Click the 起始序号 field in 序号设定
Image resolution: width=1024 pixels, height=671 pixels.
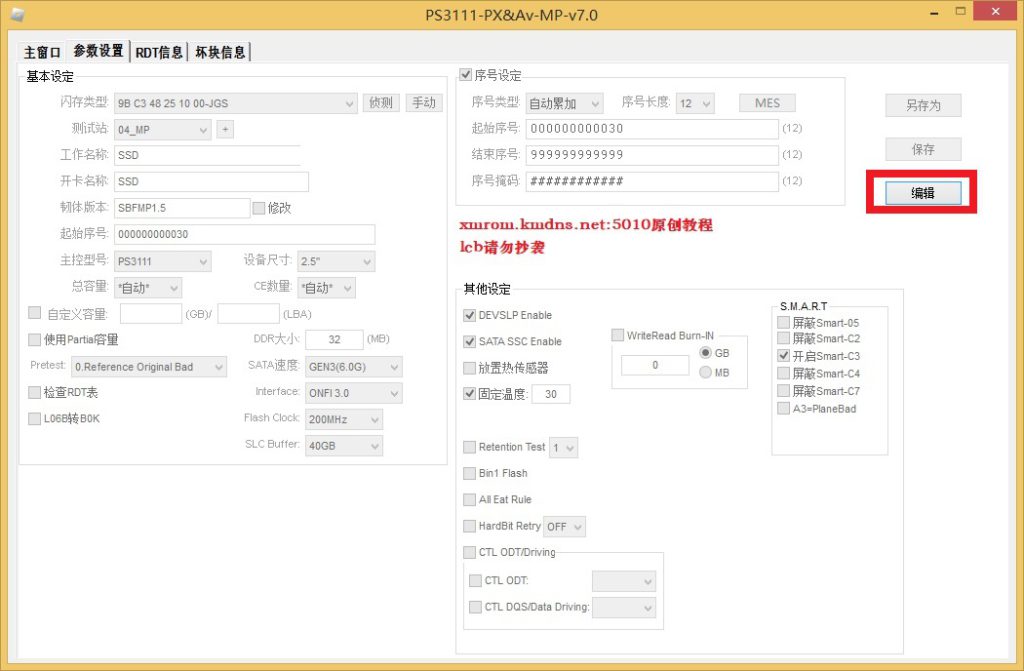(x=651, y=128)
